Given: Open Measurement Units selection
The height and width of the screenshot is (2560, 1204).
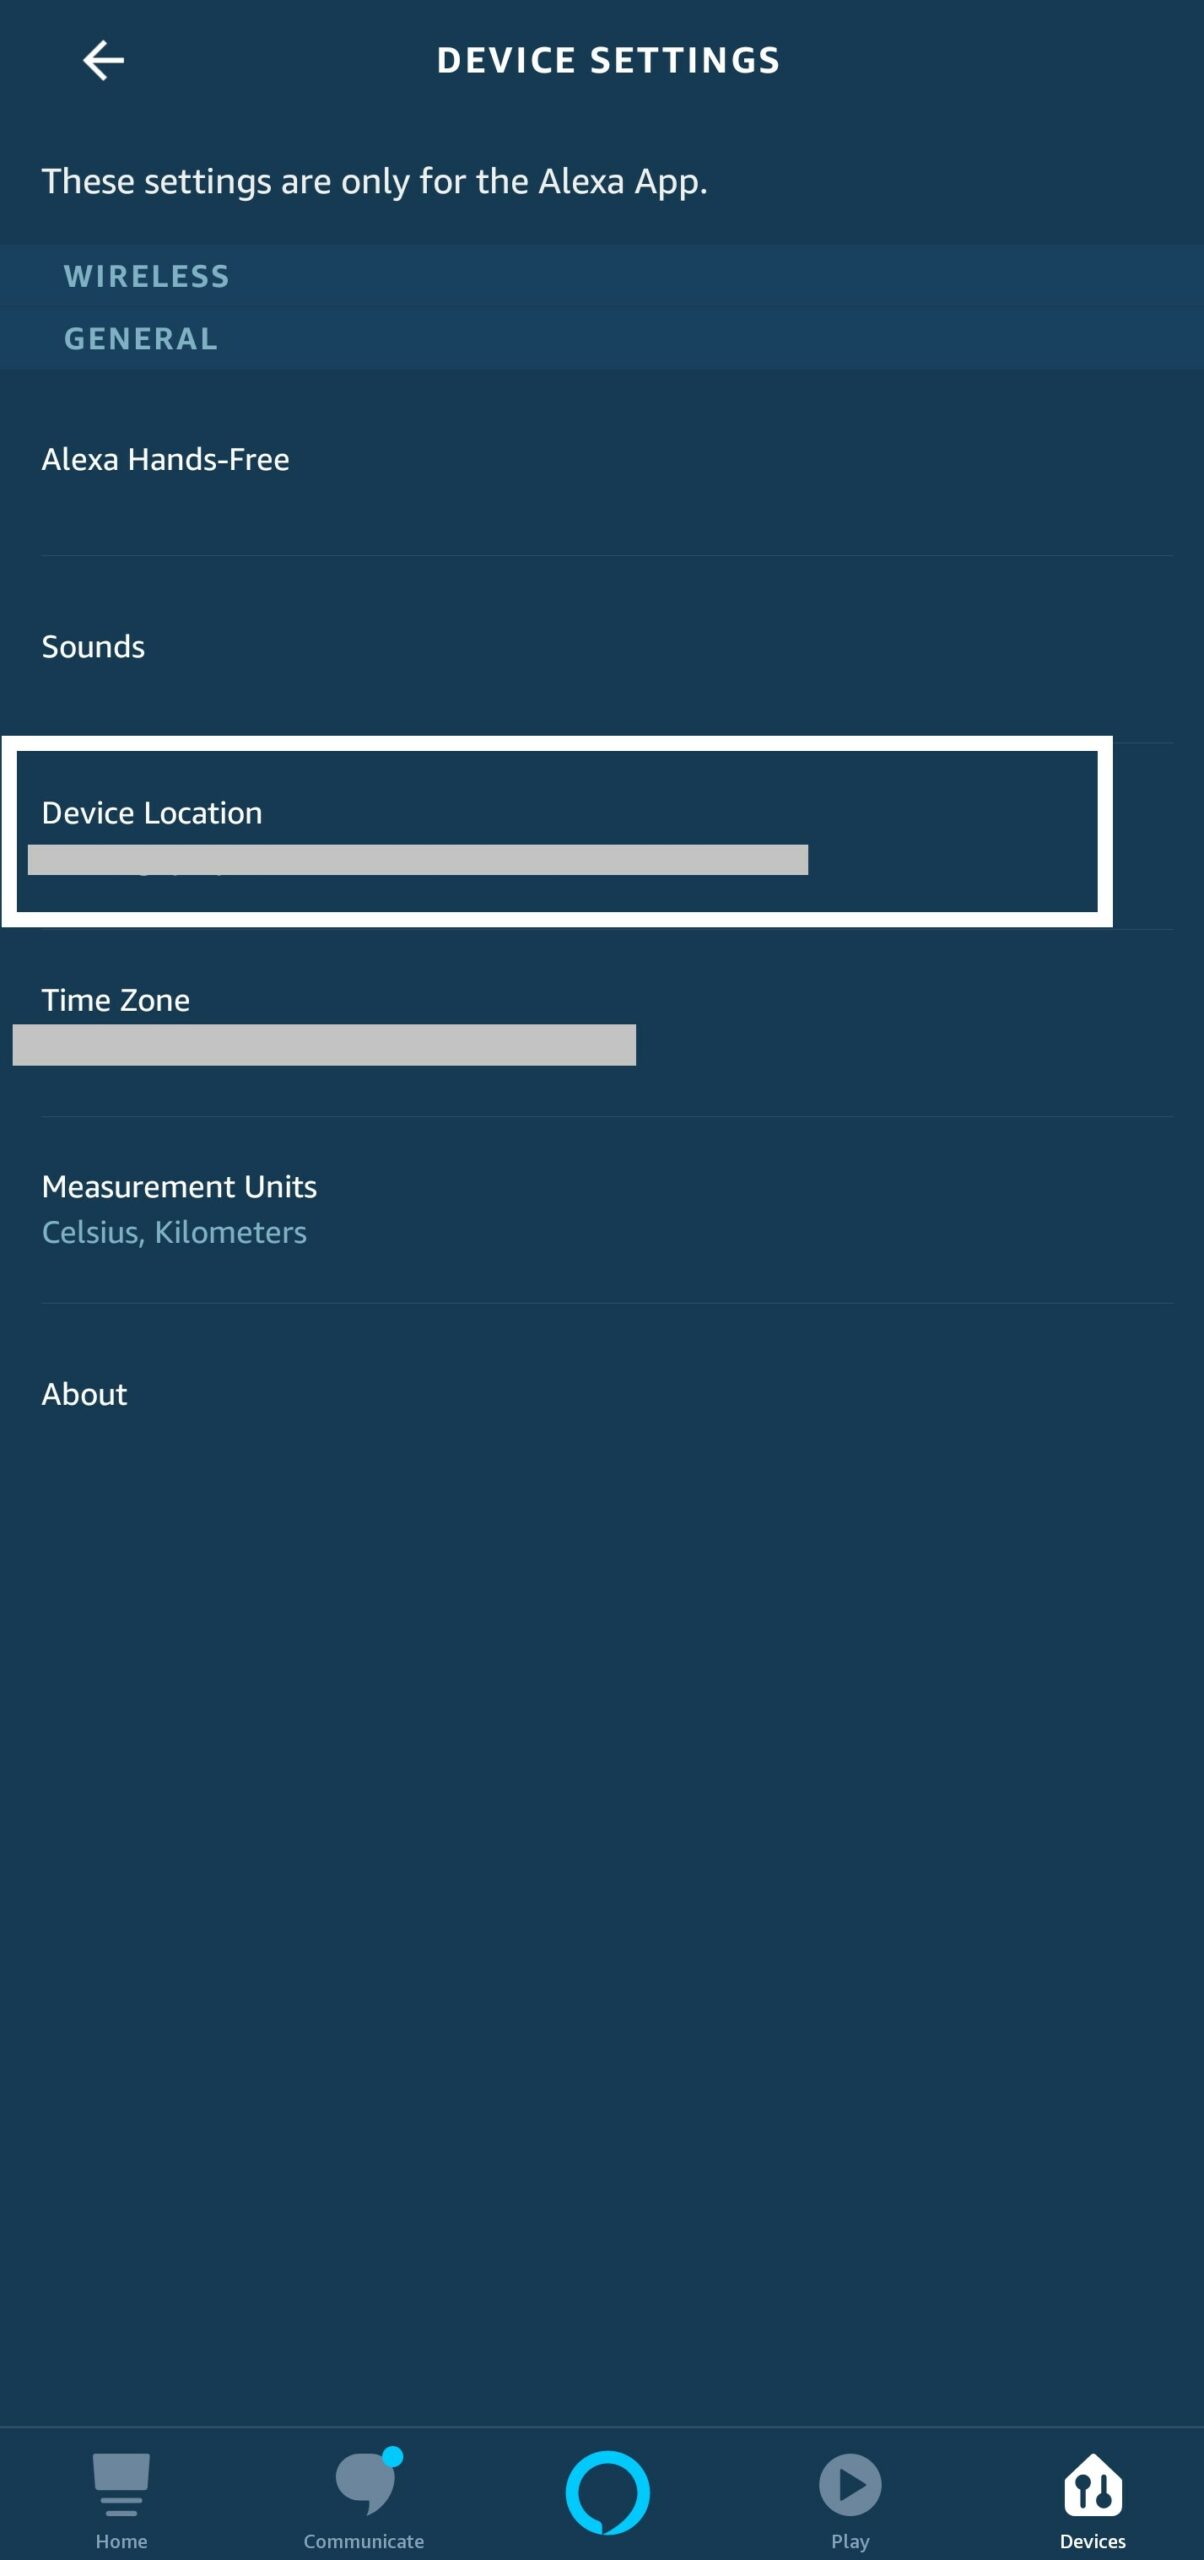Looking at the screenshot, I should pyautogui.click(x=179, y=1186).
